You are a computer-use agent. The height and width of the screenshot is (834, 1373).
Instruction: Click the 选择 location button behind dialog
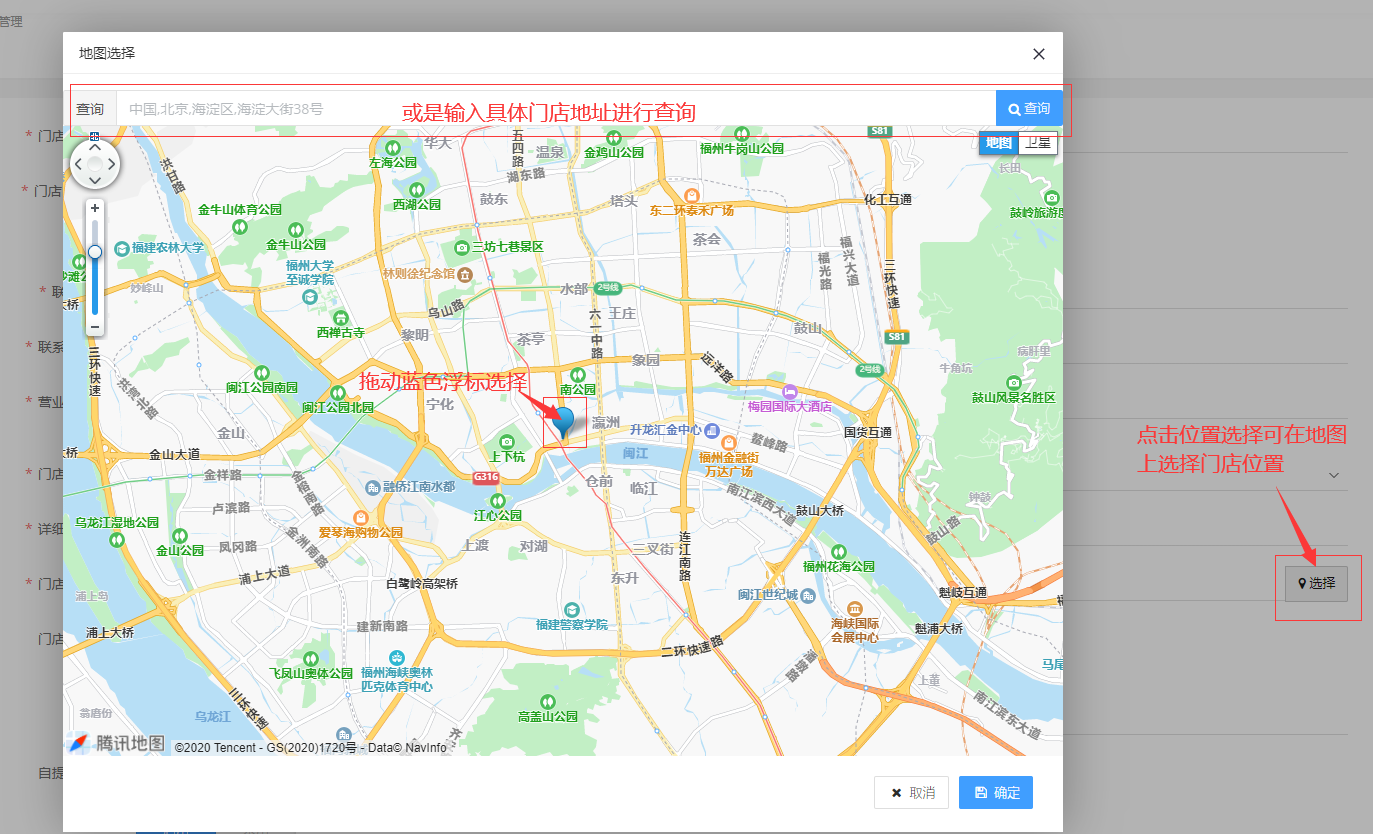[x=1317, y=583]
